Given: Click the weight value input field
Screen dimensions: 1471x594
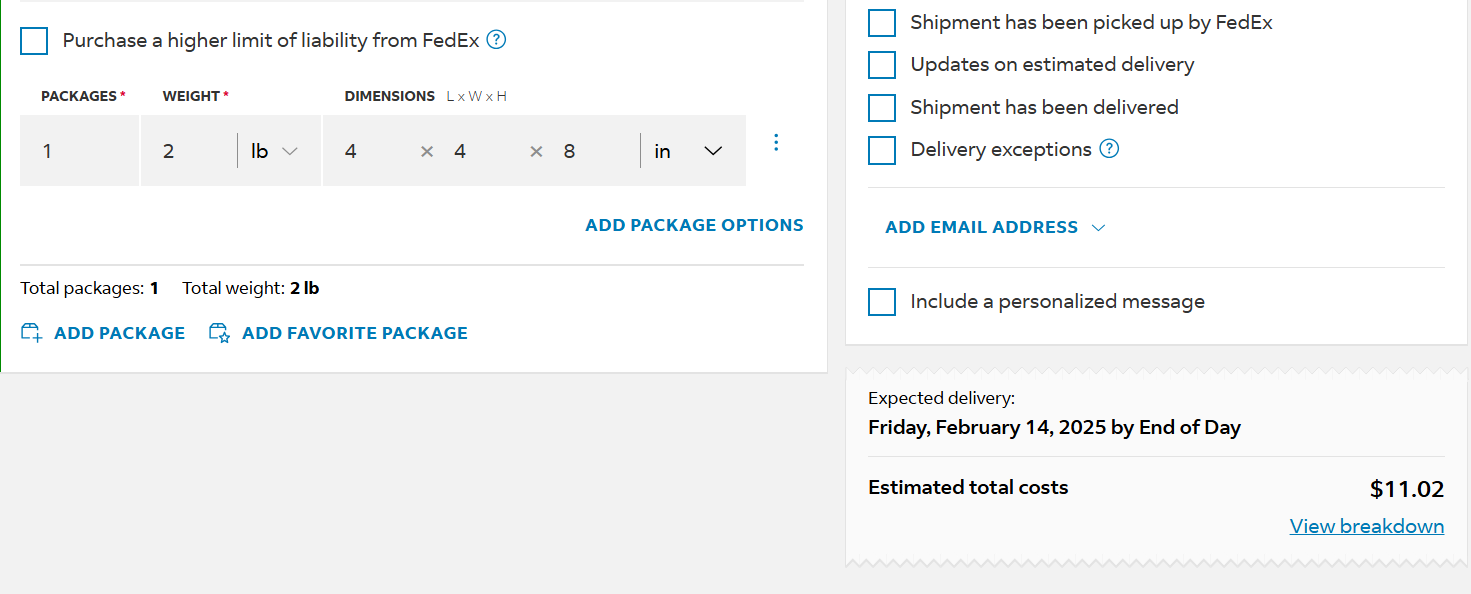Looking at the screenshot, I should pos(188,151).
